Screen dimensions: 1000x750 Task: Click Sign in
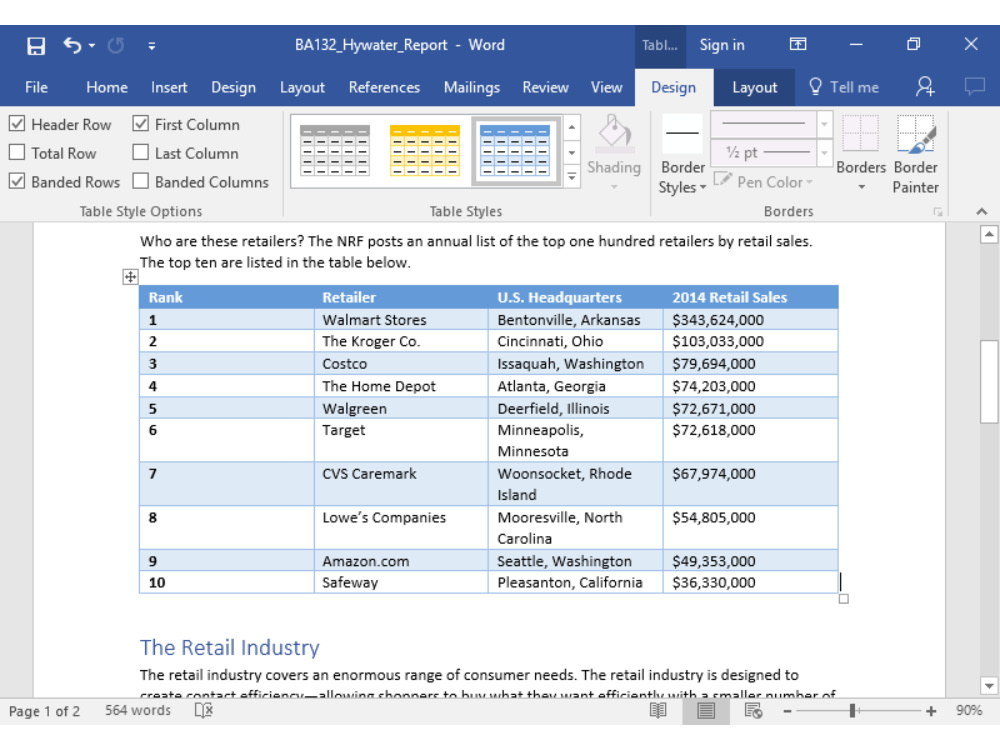pos(722,45)
